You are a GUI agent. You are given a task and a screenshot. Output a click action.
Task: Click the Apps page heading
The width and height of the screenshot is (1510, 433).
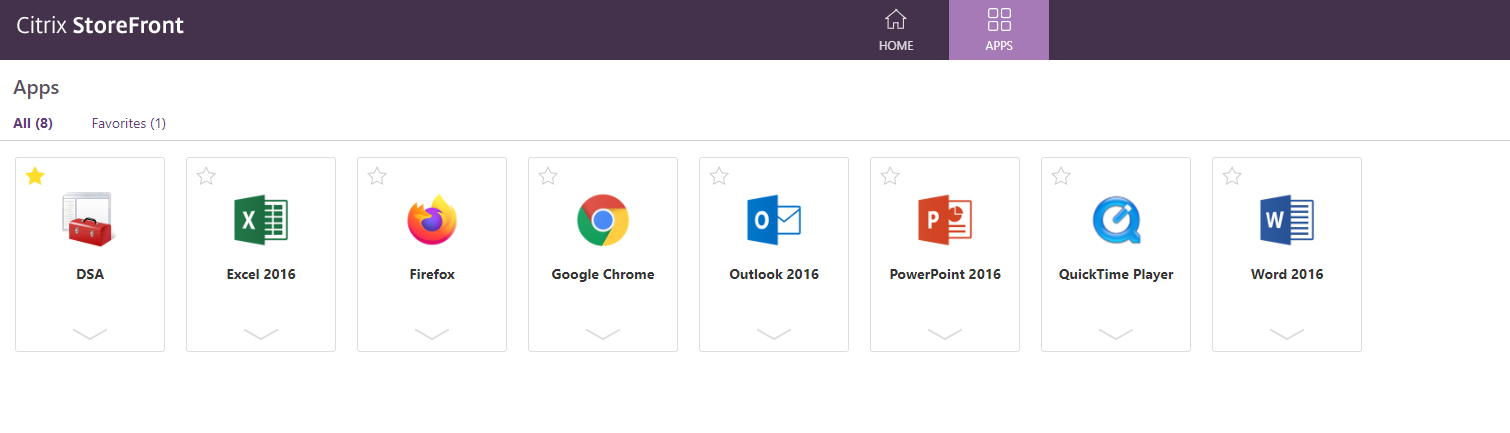[36, 88]
